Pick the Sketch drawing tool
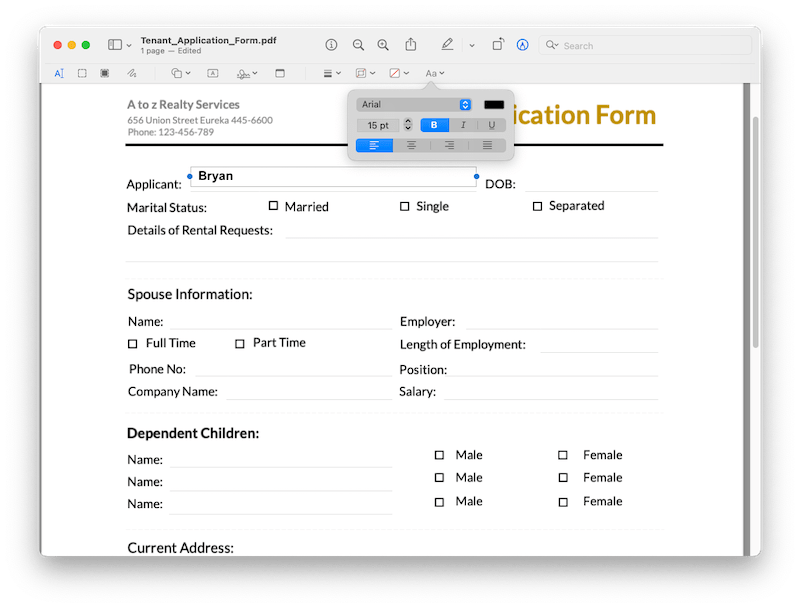Viewport: 800px width, 608px height. click(x=132, y=73)
